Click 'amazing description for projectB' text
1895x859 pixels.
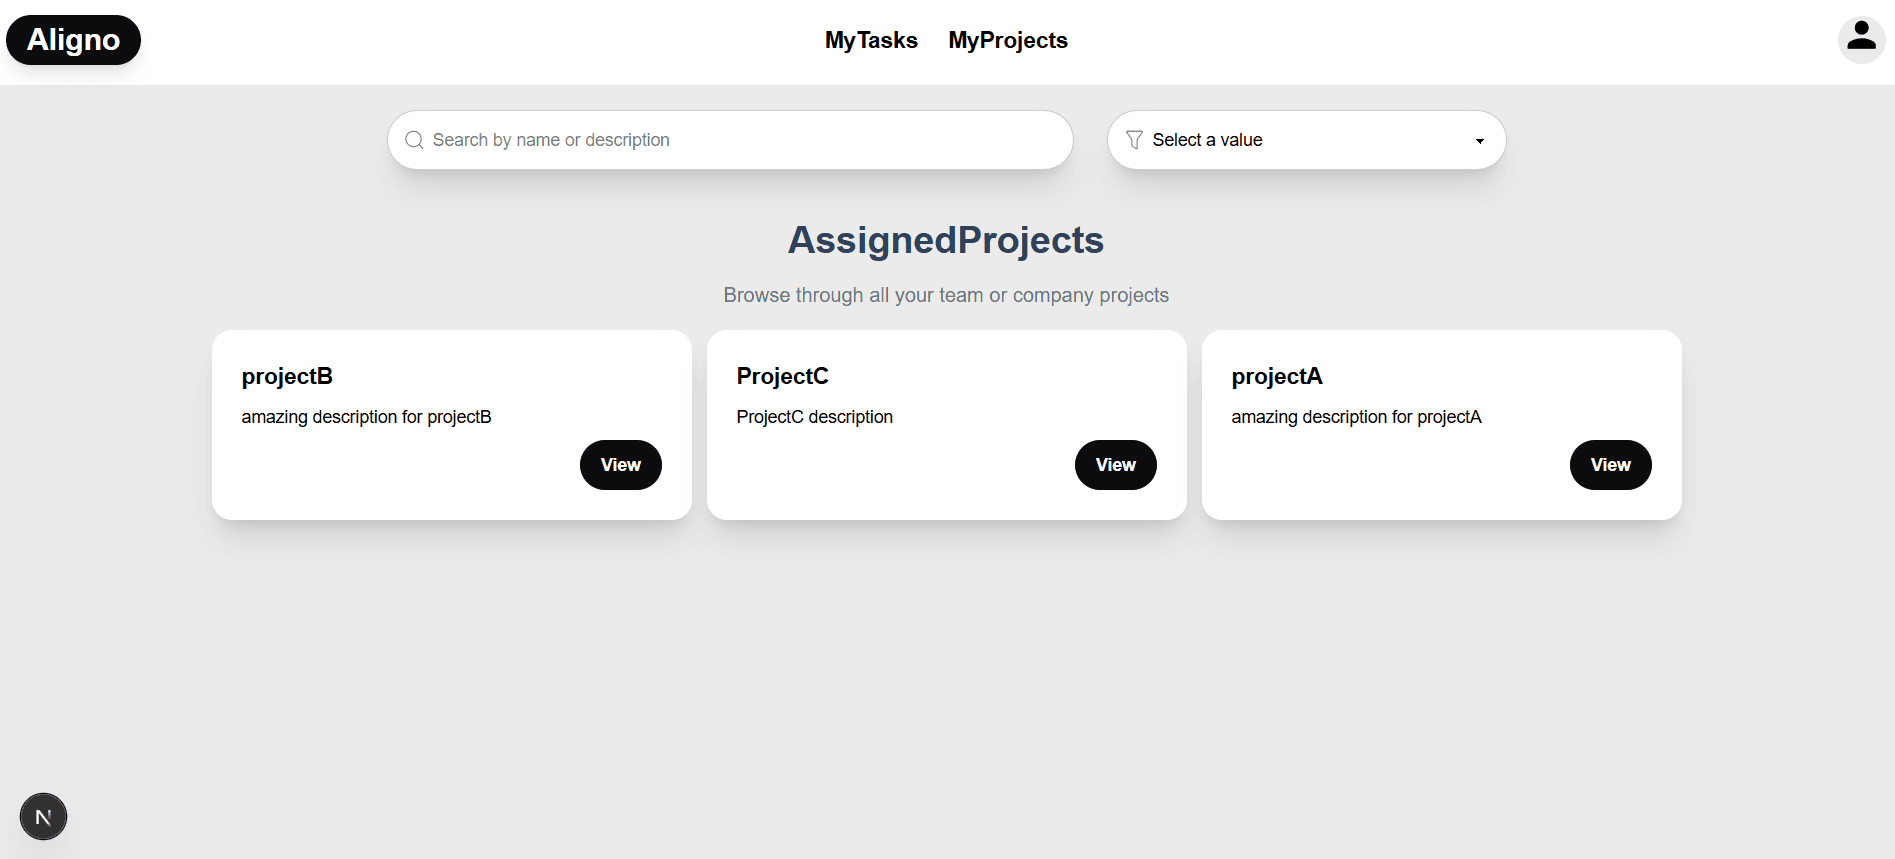(x=366, y=417)
